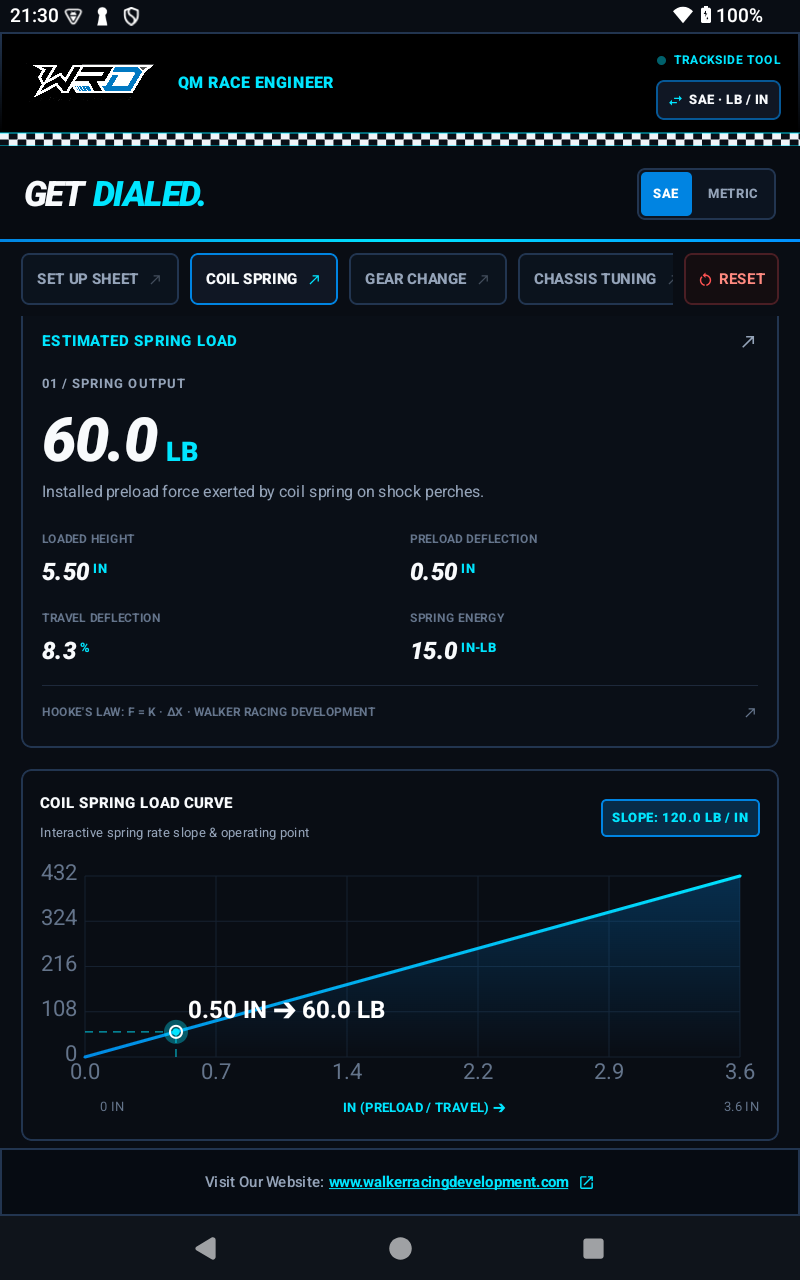Expand the Set Up Sheet arrow

[x=155, y=280]
